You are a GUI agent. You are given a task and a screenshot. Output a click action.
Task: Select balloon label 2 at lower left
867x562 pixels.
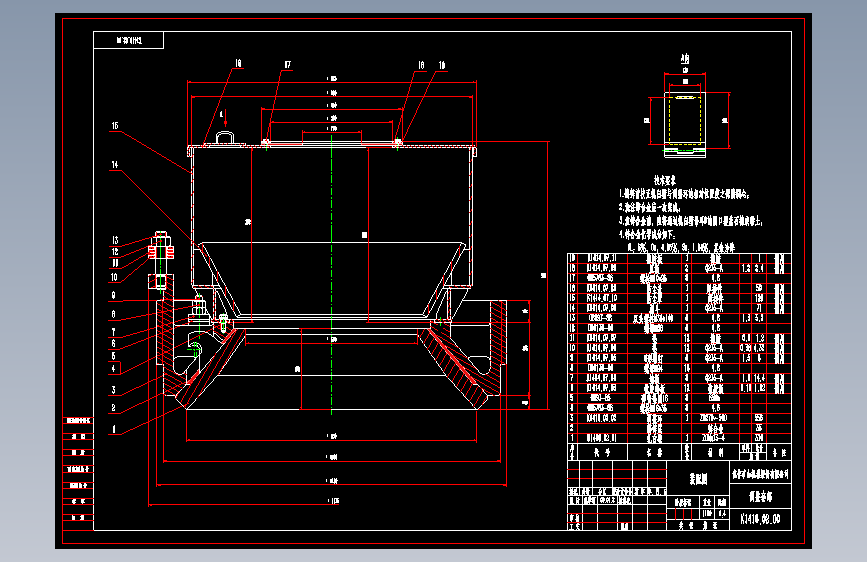coord(113,408)
